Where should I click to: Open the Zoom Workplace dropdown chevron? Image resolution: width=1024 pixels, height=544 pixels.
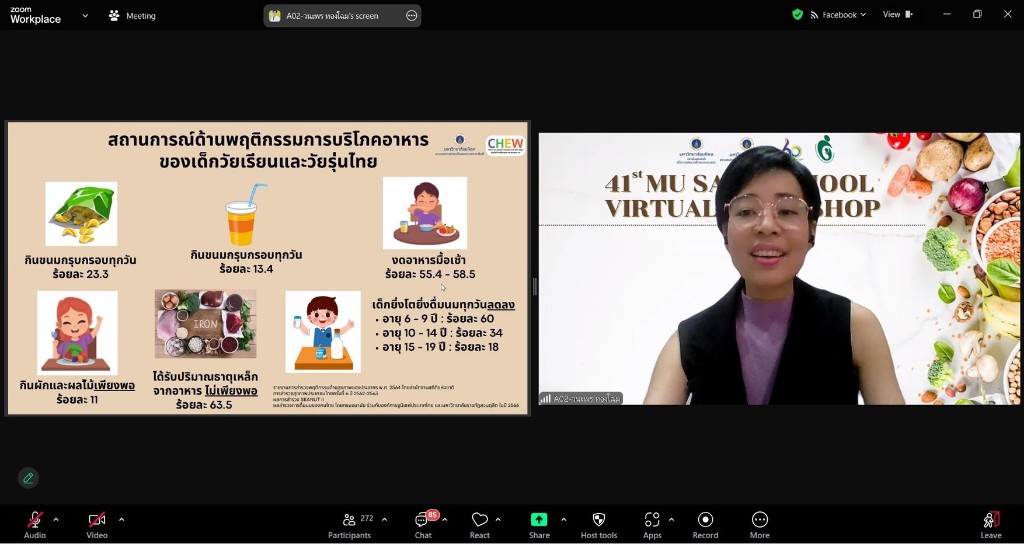pyautogui.click(x=85, y=16)
